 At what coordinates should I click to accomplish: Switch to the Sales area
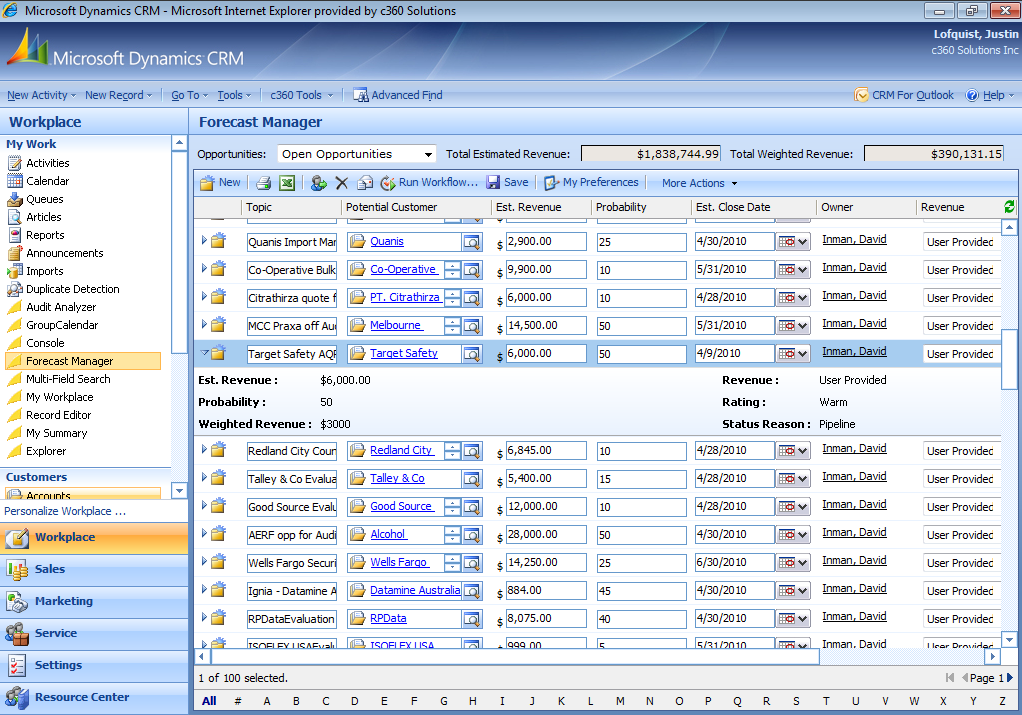[94, 569]
